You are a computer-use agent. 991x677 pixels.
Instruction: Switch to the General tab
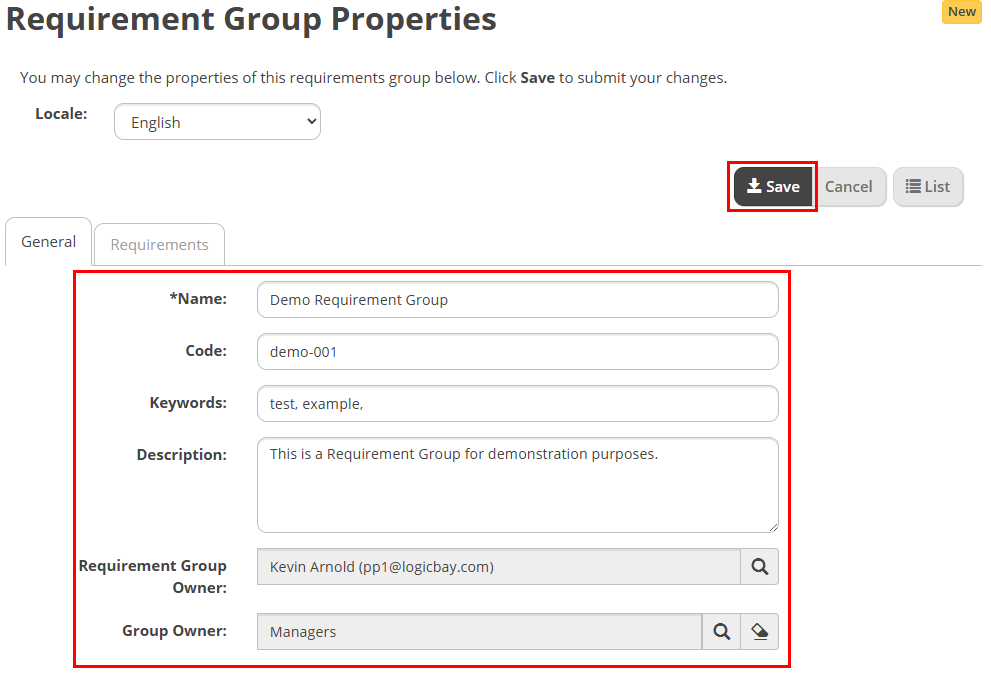49,242
